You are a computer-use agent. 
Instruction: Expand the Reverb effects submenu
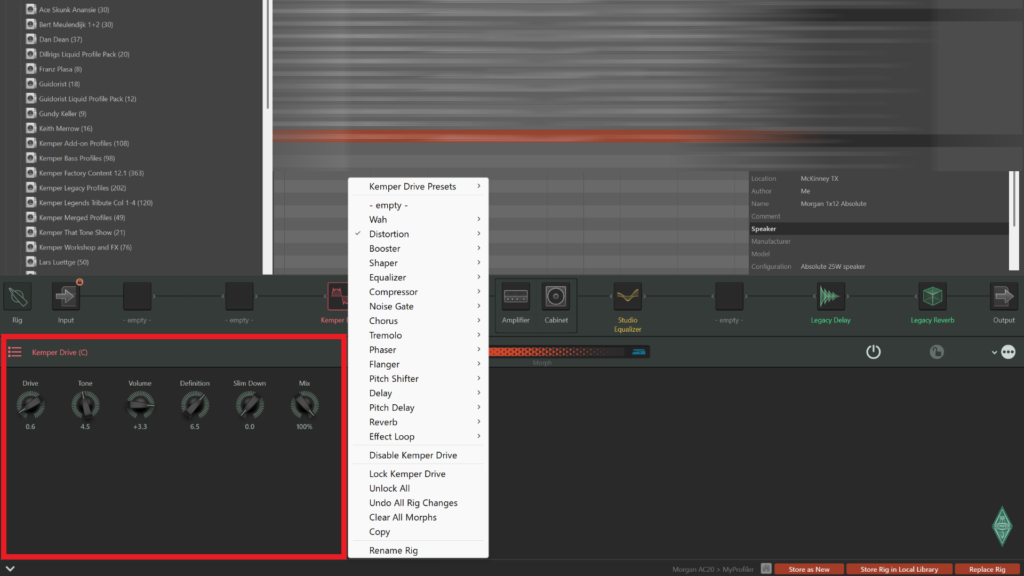coord(383,422)
